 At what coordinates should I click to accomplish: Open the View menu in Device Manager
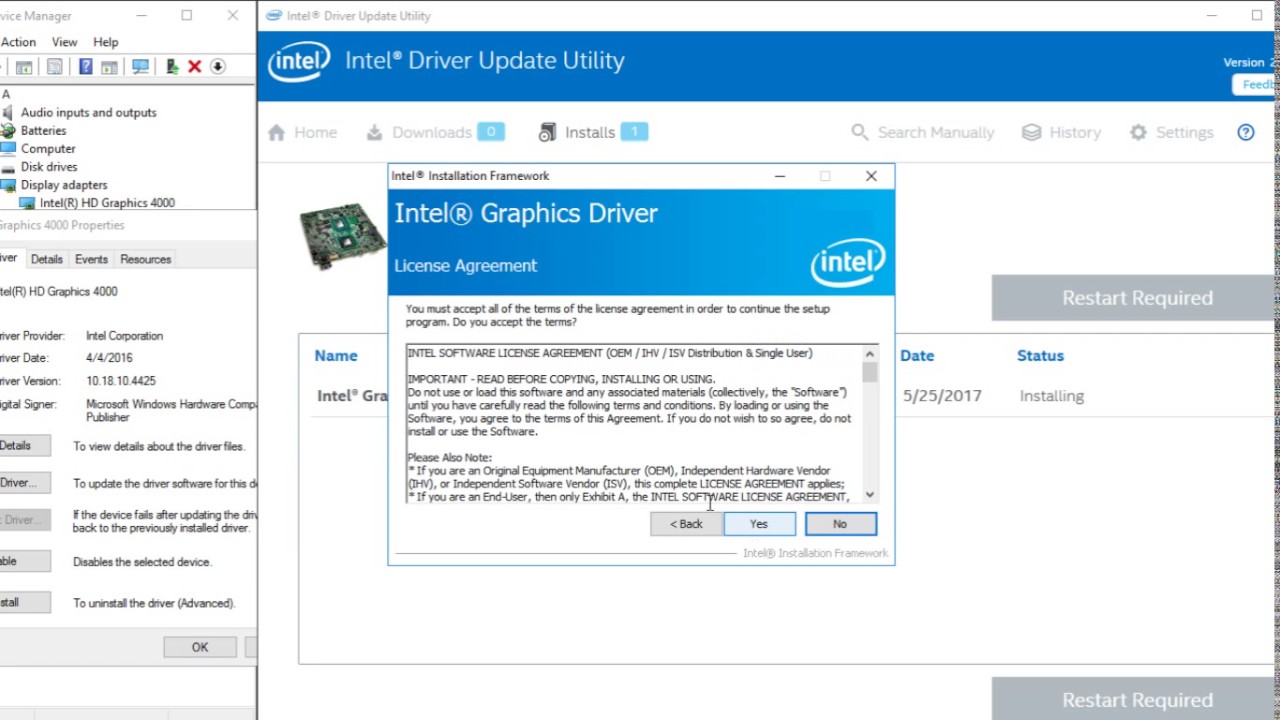tap(65, 42)
